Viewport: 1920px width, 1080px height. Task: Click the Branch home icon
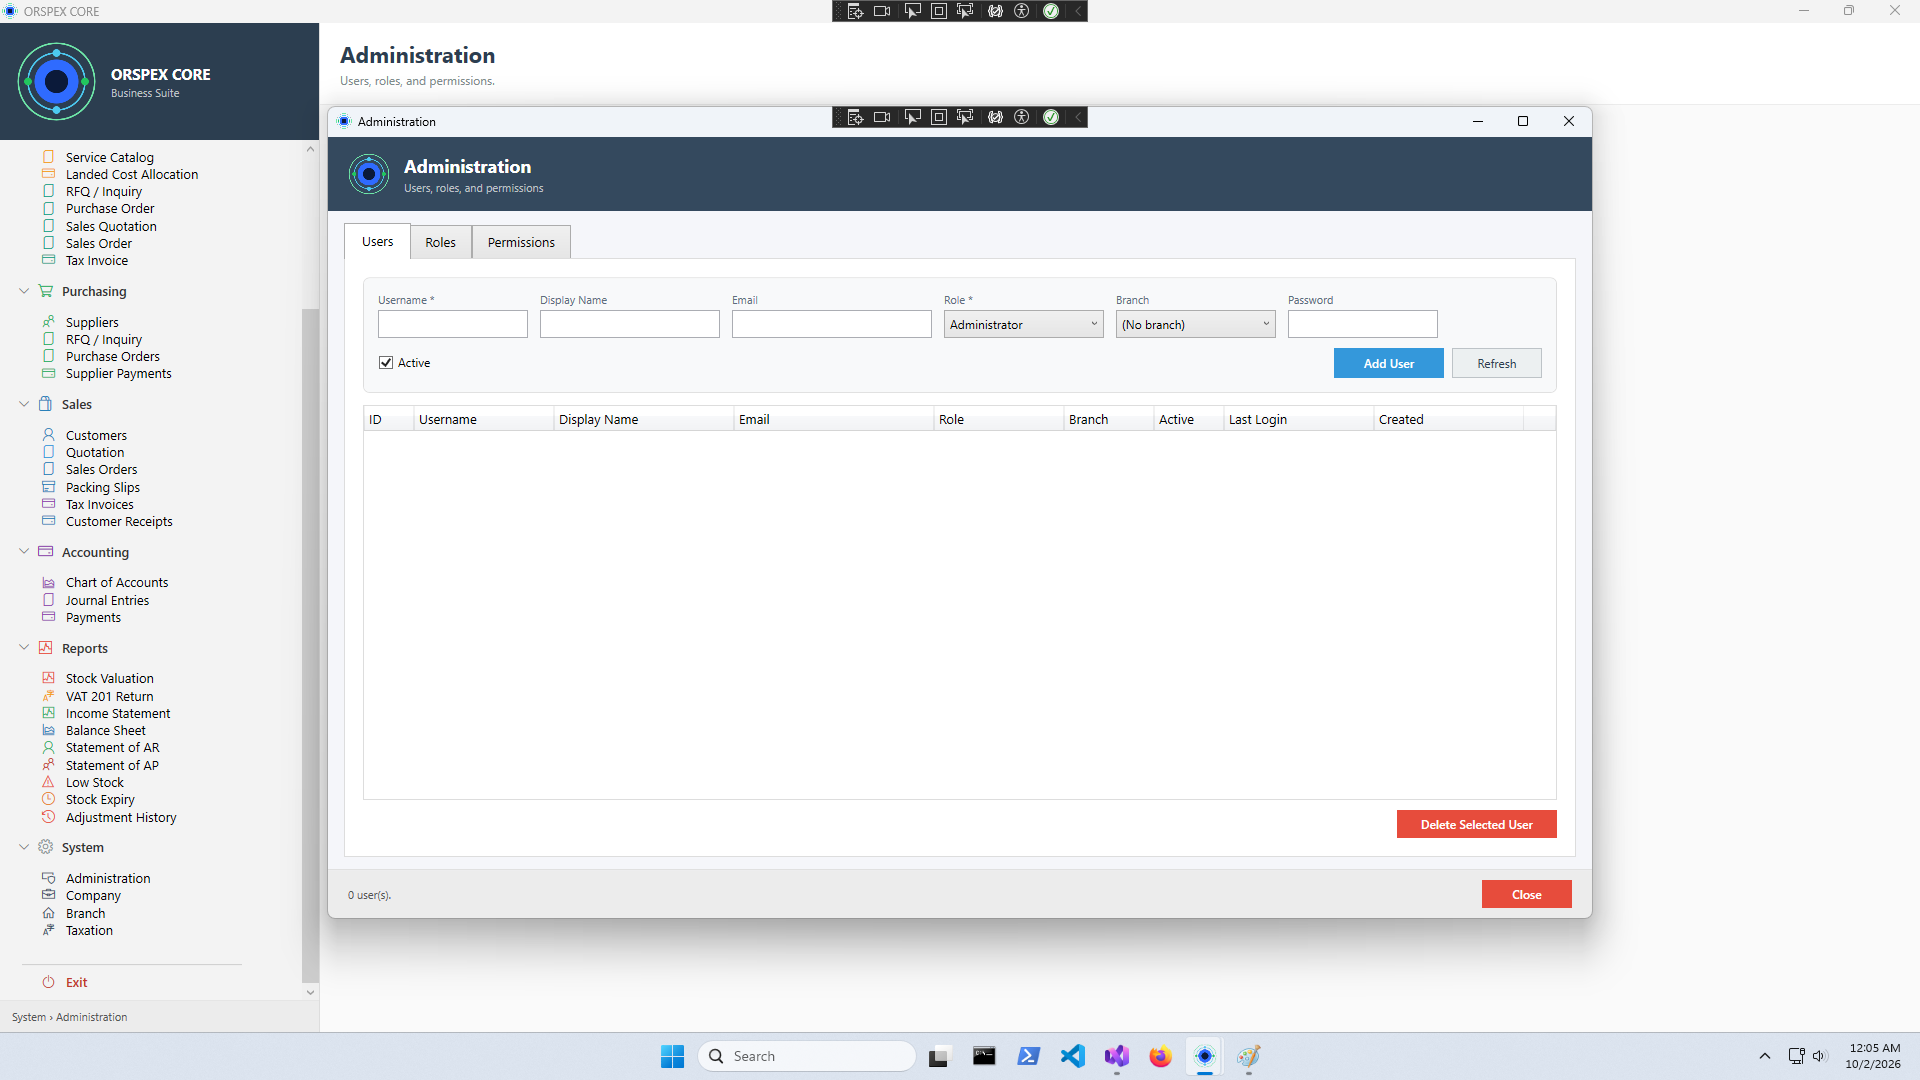tap(48, 913)
